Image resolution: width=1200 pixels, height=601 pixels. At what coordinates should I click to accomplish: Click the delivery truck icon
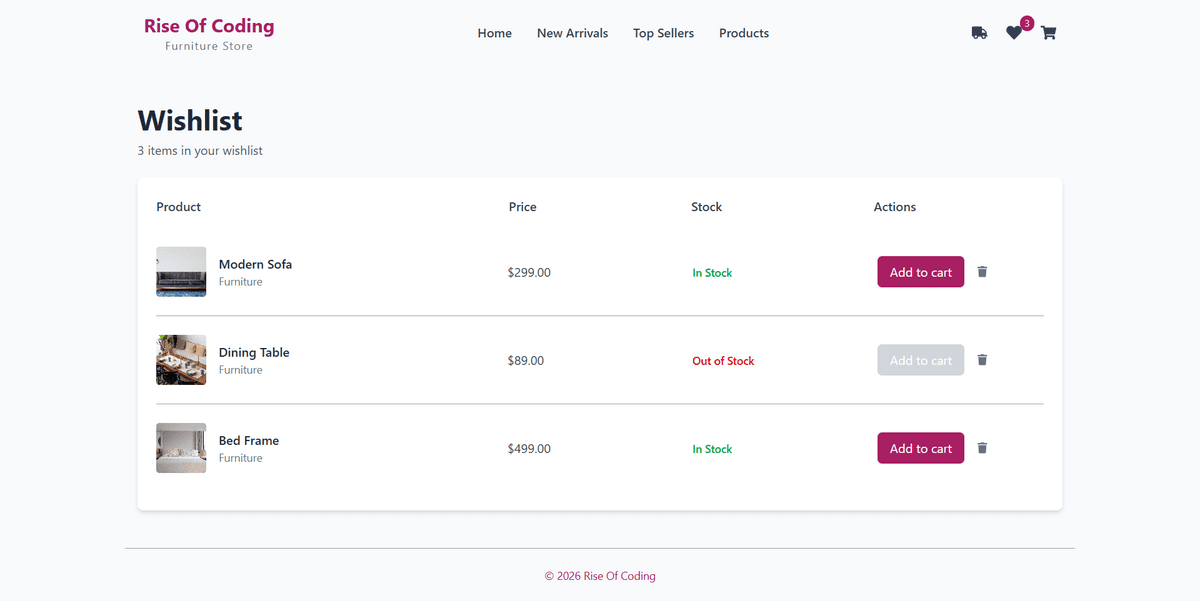pos(979,33)
